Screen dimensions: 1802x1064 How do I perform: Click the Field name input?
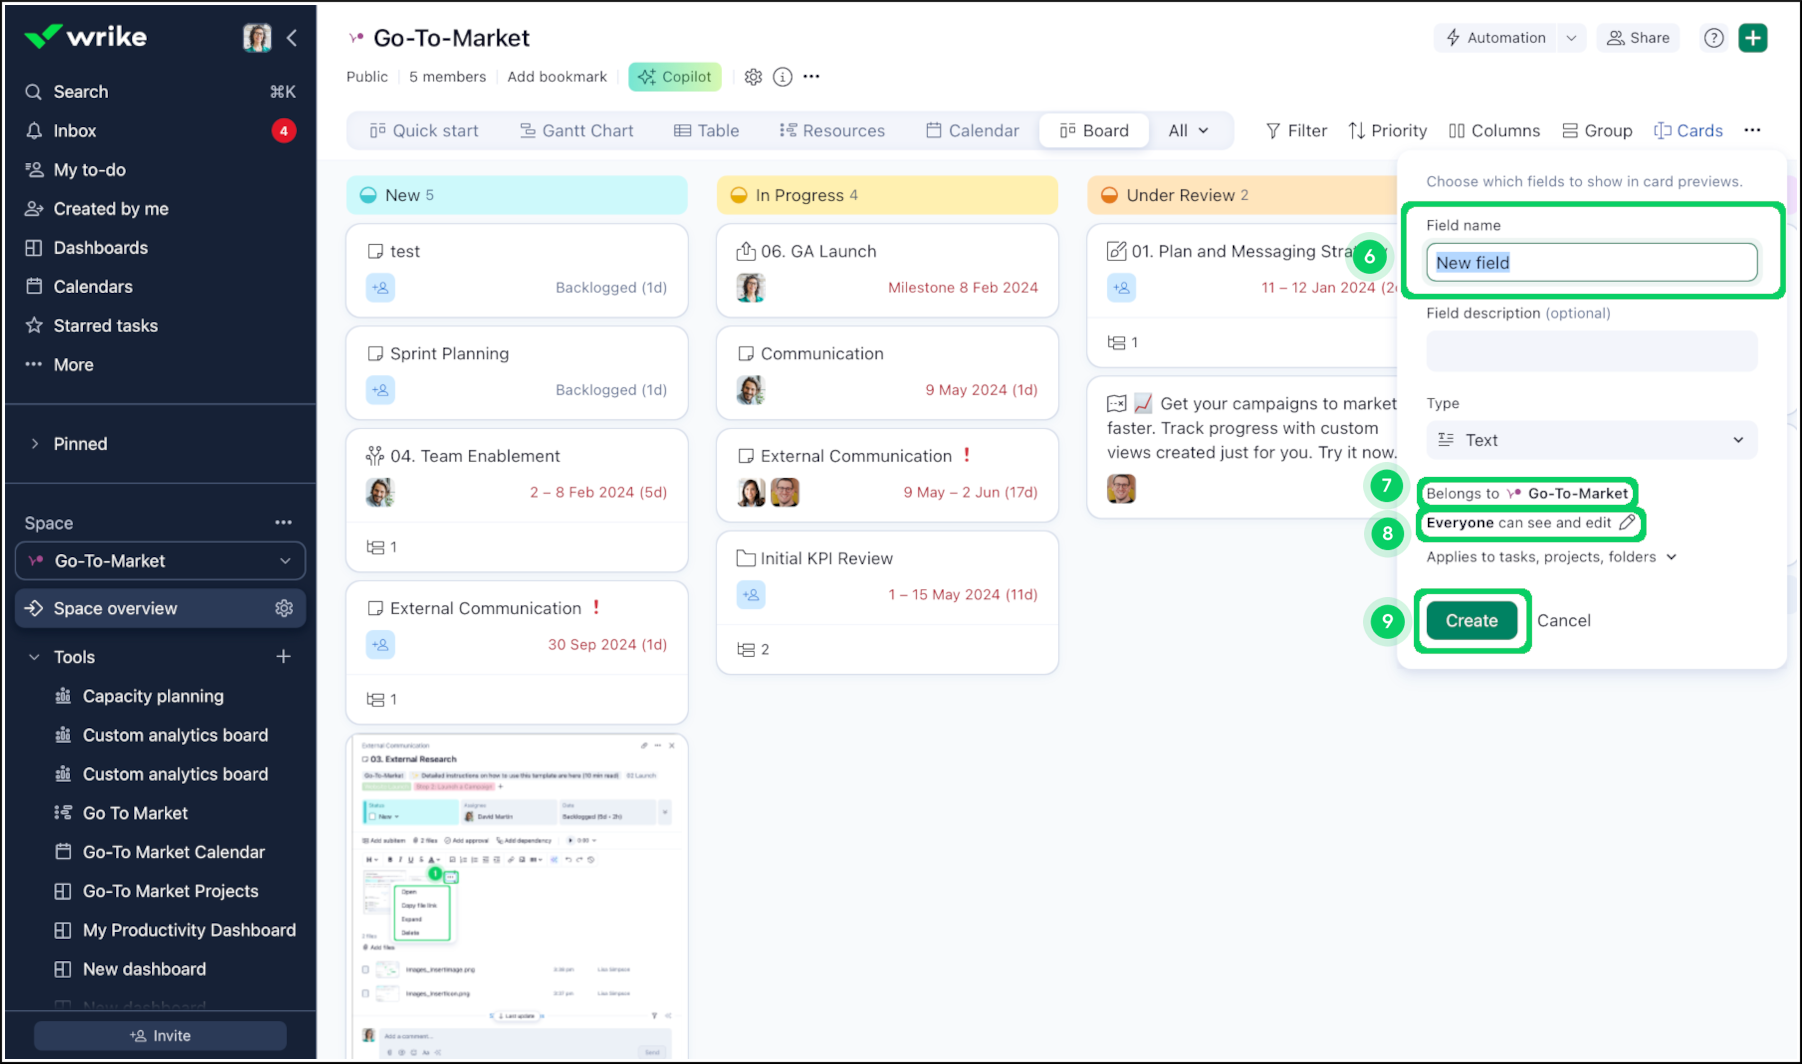pyautogui.click(x=1591, y=263)
